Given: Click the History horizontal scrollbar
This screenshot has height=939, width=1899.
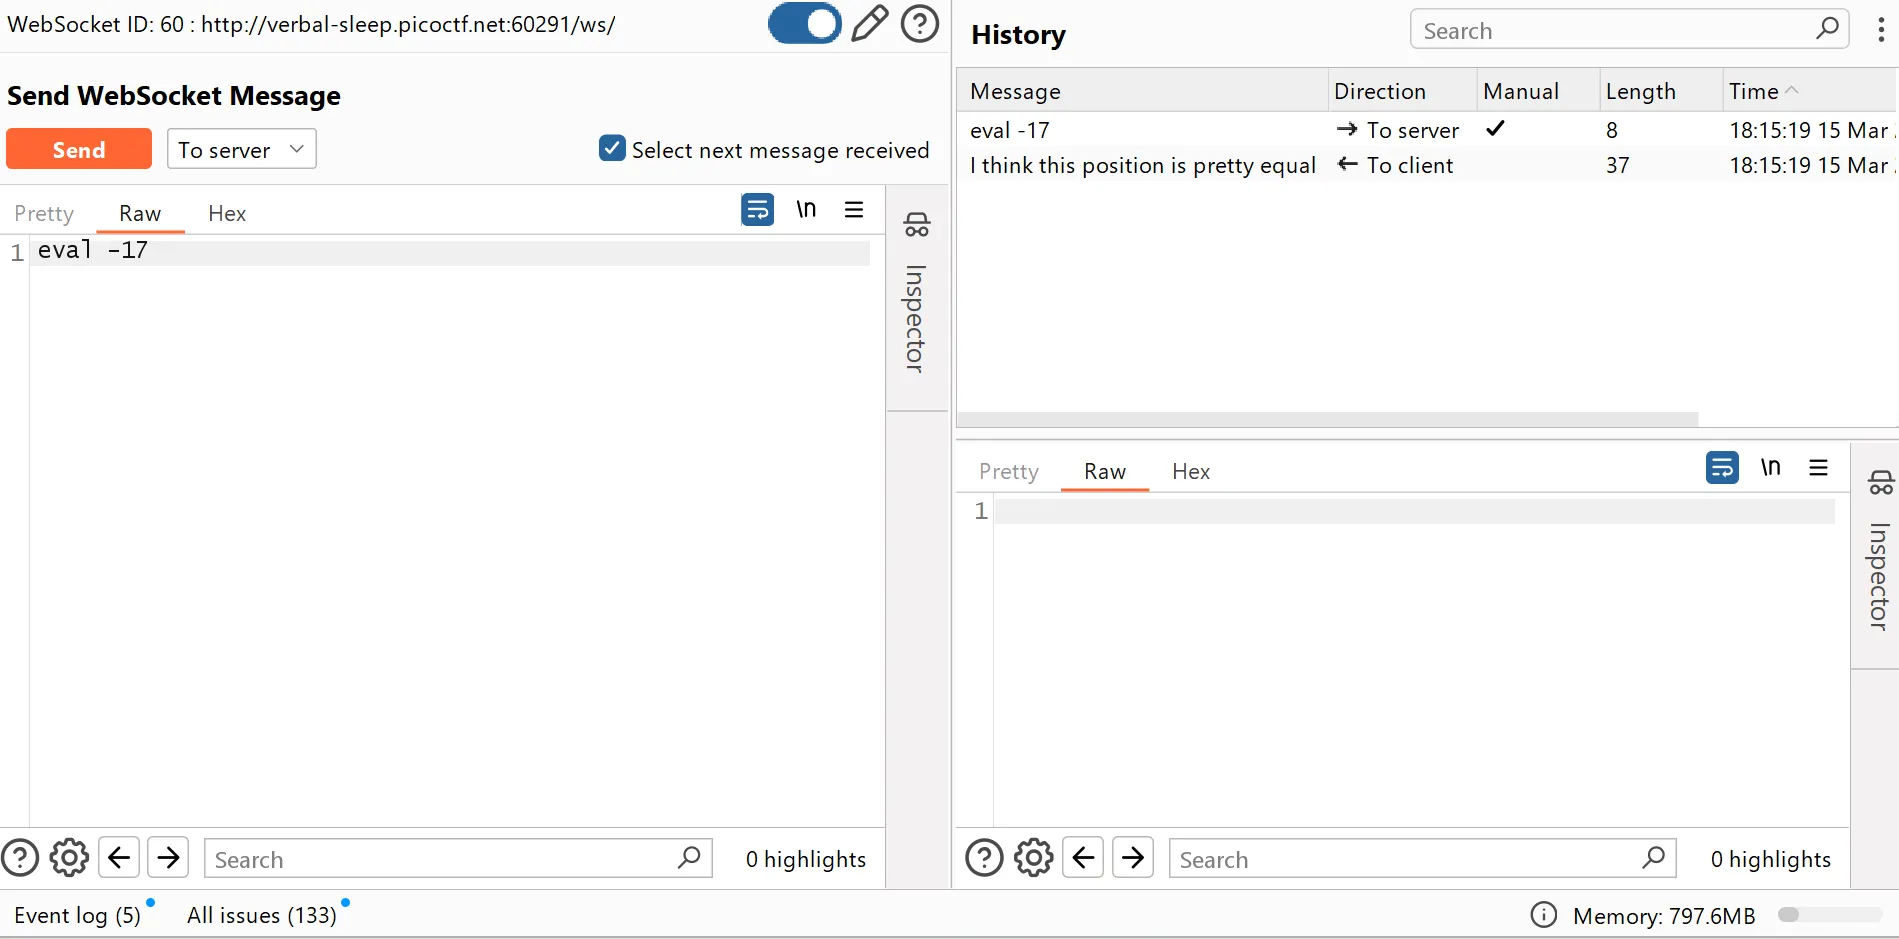Looking at the screenshot, I should click(1327, 419).
